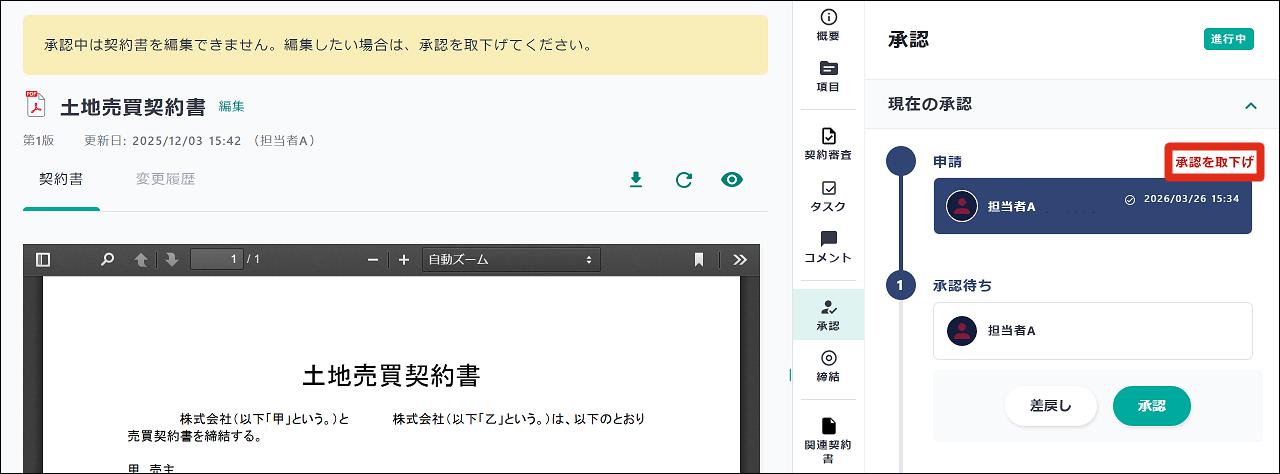Open the 契約審査 sidebar panel
This screenshot has height=474, width=1280.
828,144
